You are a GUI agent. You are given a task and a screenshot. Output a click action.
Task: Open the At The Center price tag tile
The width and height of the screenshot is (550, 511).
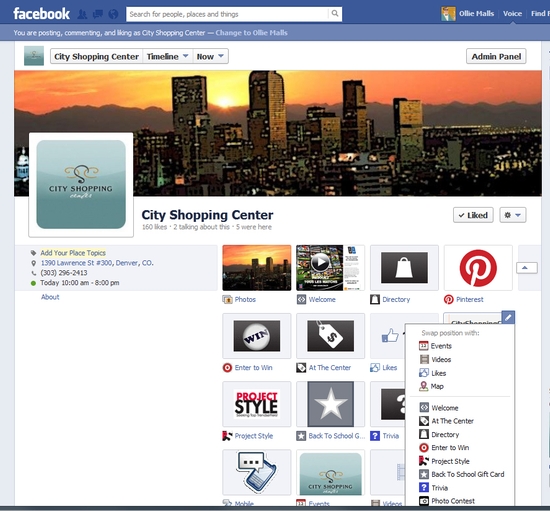pos(330,336)
